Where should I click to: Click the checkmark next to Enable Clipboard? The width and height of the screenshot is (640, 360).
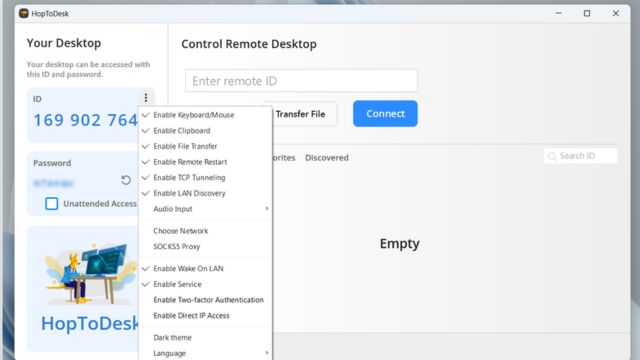click(x=145, y=131)
